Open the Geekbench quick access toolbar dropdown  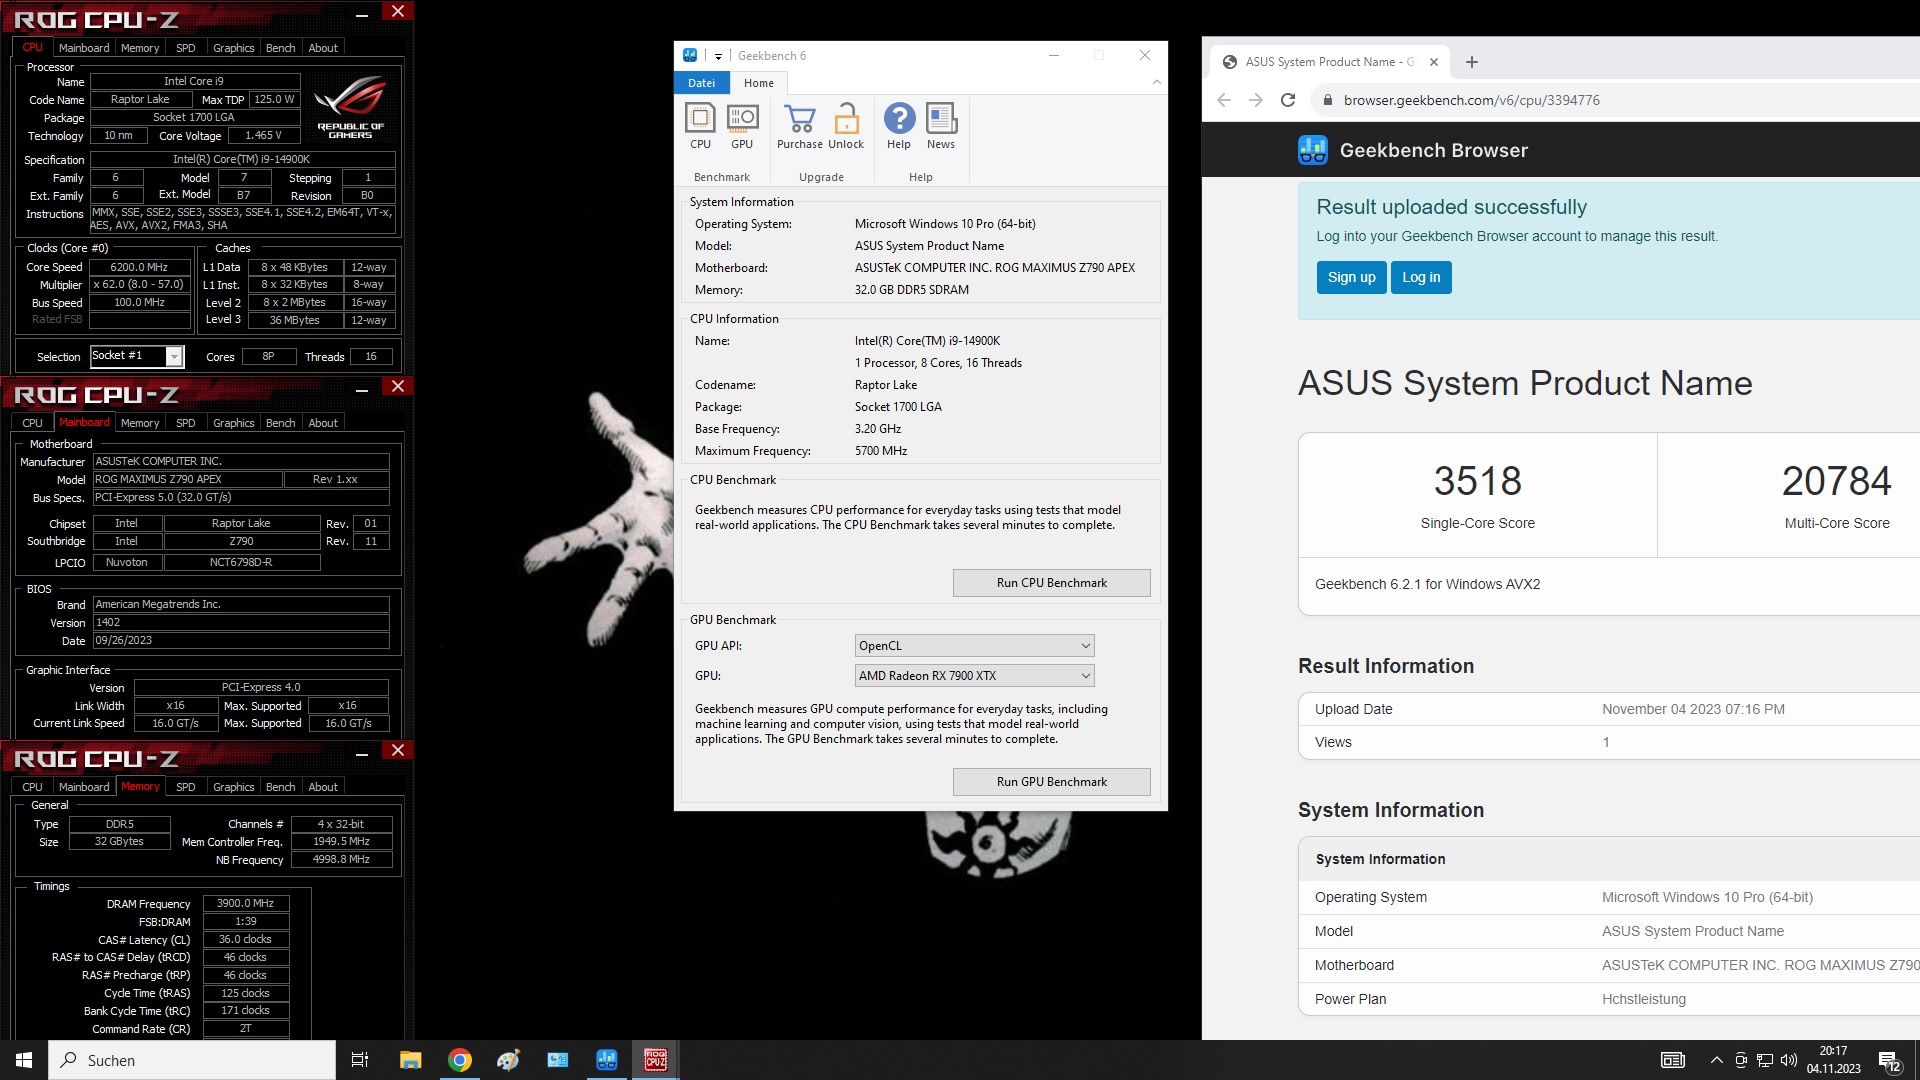718,56
